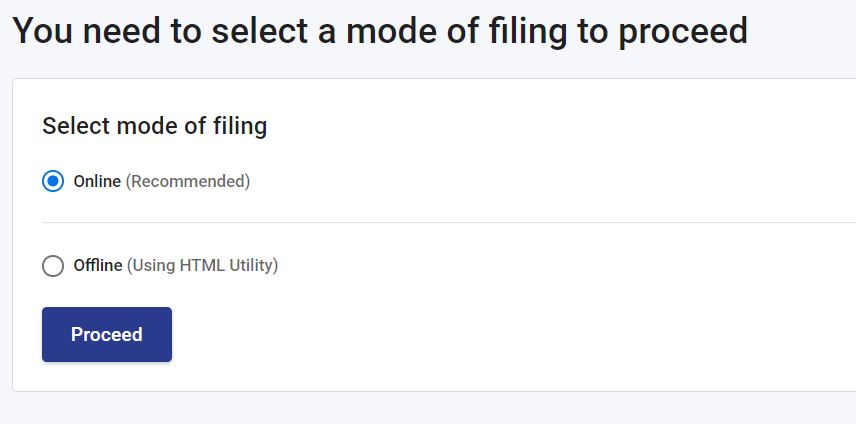Choose the recommended online filing mode
The width and height of the screenshot is (856, 424).
pyautogui.click(x=53, y=181)
